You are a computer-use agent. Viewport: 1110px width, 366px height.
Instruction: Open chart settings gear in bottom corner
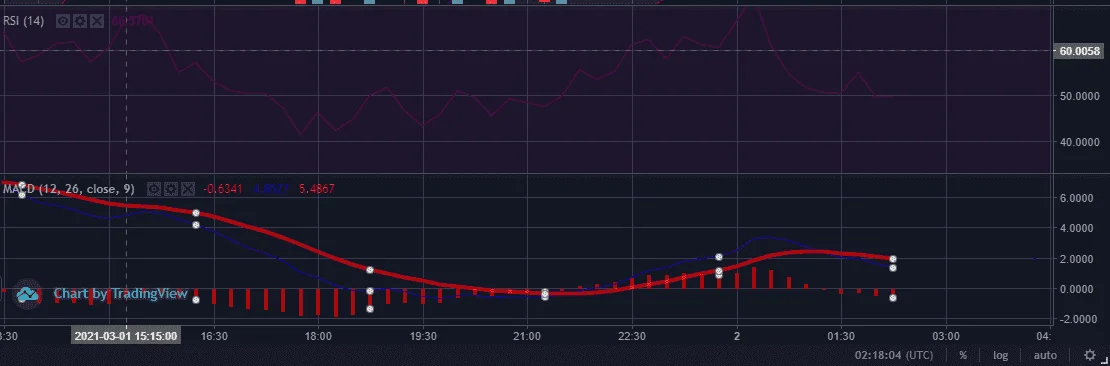click(1090, 355)
